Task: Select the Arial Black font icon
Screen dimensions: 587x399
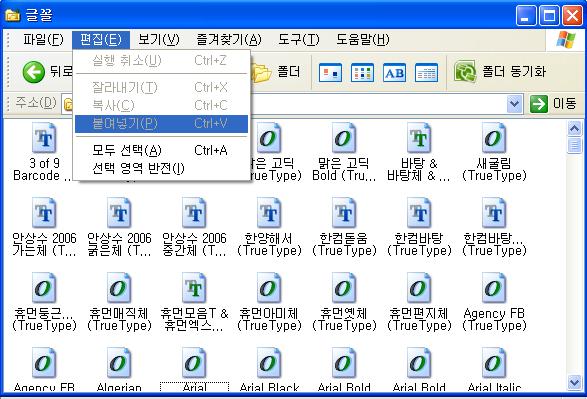Action: pos(269,363)
